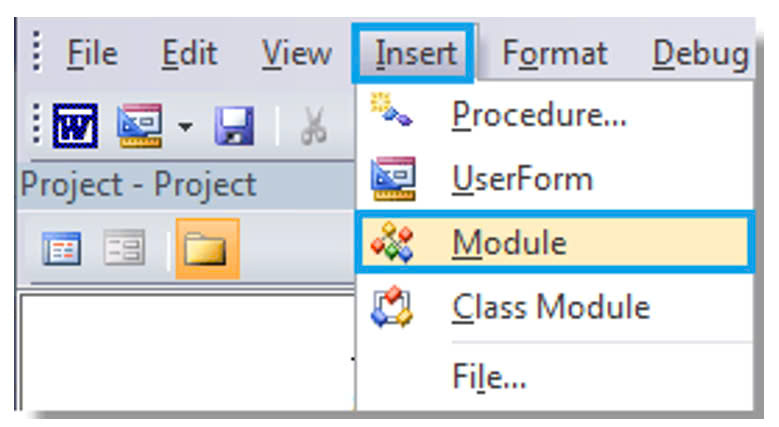
Task: Collapse the open Insert menu
Action: pos(415,54)
